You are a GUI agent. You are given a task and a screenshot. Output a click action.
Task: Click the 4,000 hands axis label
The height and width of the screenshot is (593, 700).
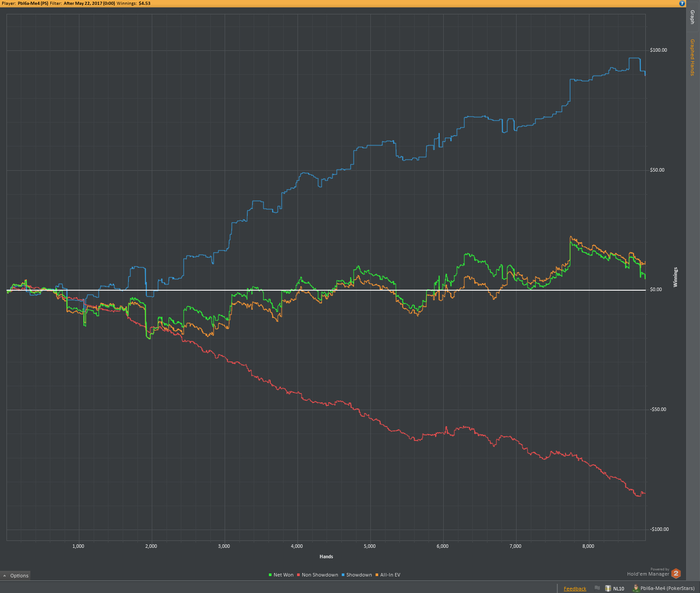tap(297, 546)
